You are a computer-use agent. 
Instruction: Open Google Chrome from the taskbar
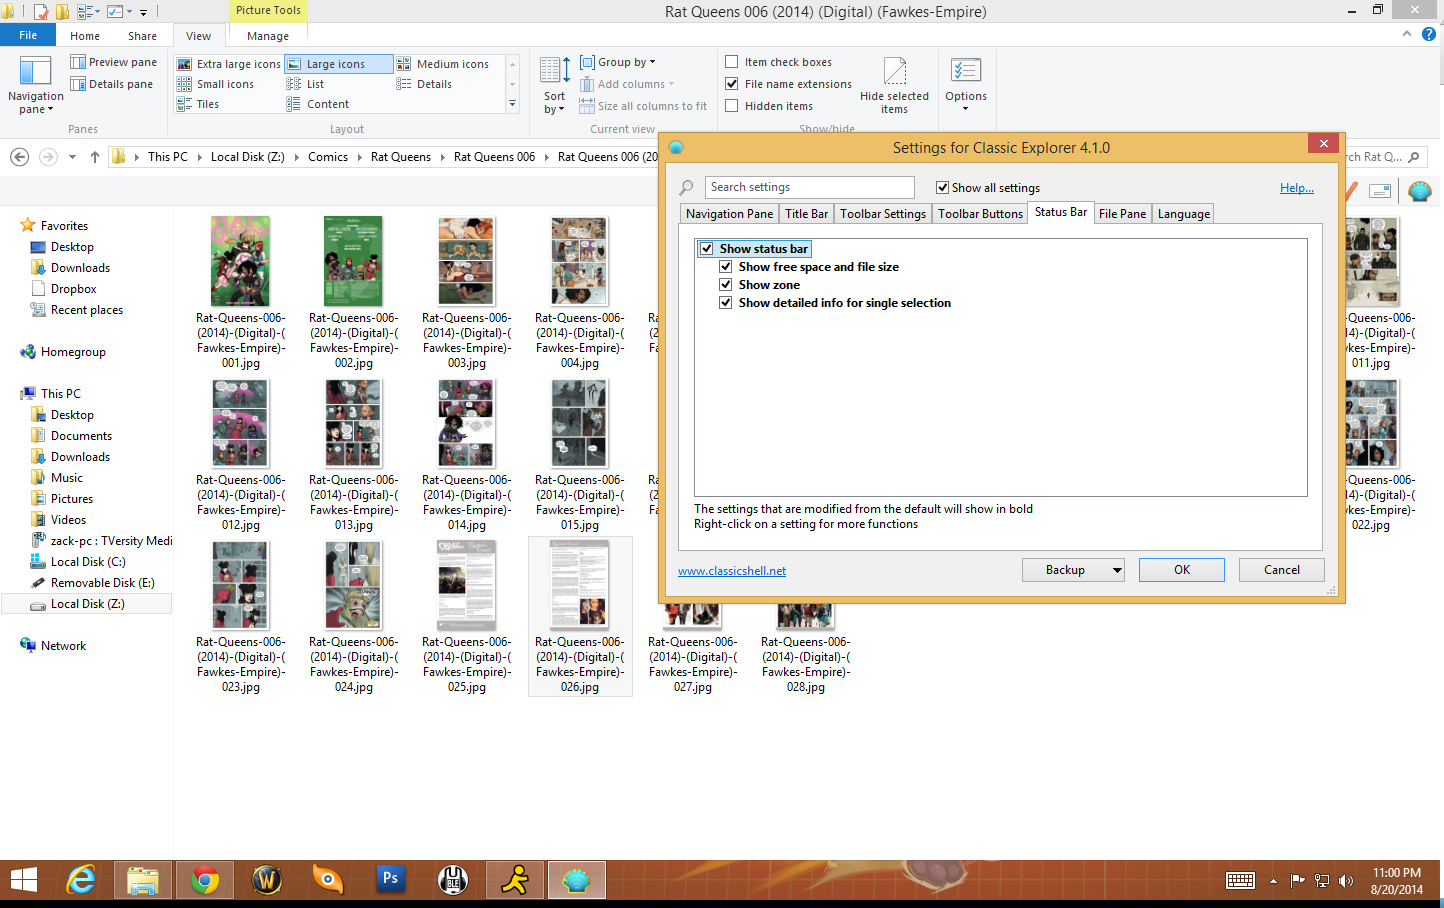coord(205,880)
